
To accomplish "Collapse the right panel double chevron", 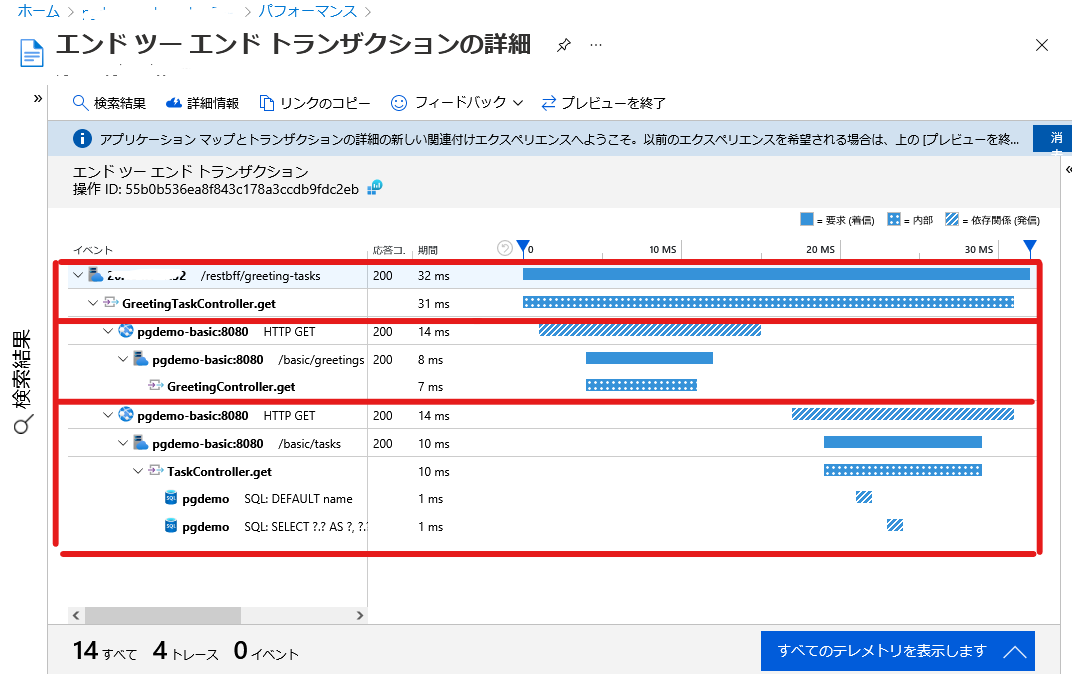I will (1068, 170).
